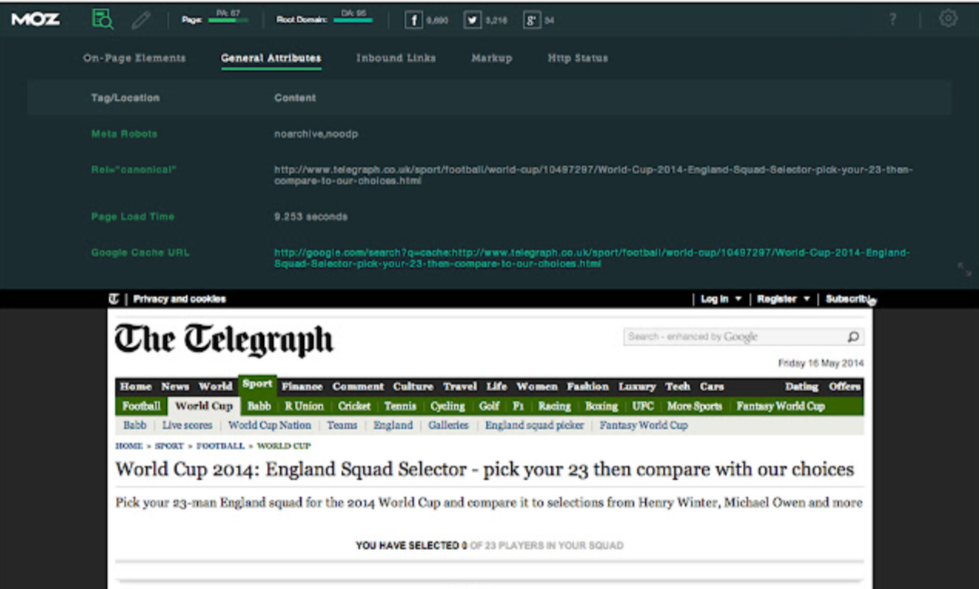Open More Sports in the sports bar
This screenshot has height=589, width=979.
[x=694, y=406]
